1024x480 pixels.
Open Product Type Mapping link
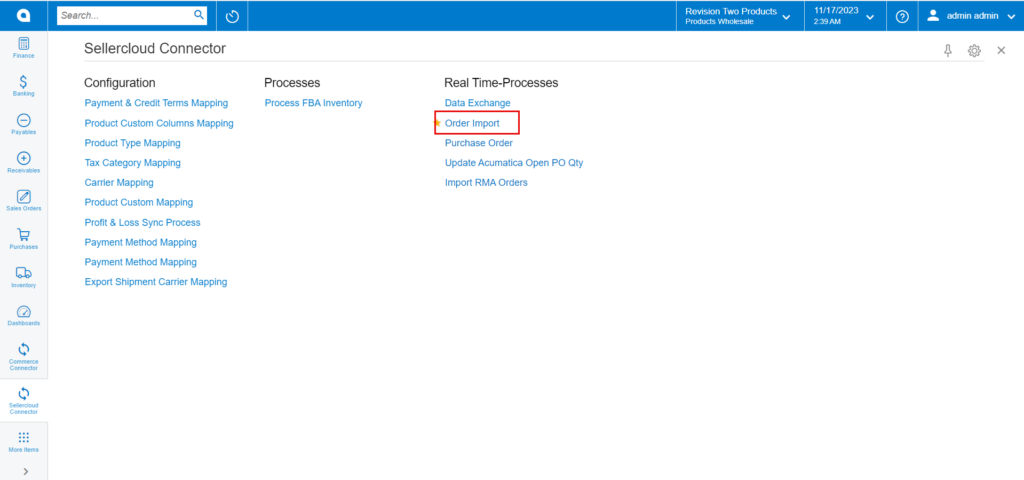point(133,142)
